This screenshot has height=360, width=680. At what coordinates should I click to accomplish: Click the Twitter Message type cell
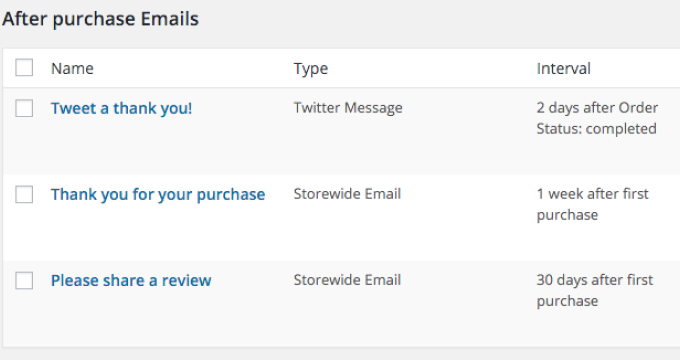(x=348, y=108)
